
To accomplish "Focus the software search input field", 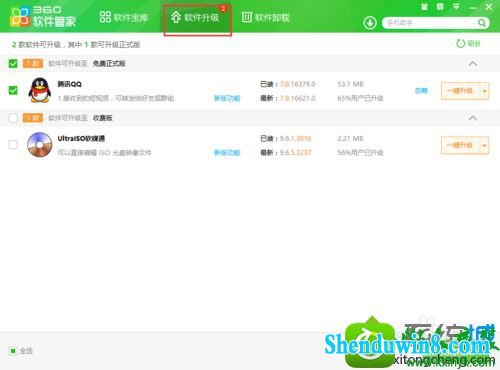I will [x=430, y=23].
